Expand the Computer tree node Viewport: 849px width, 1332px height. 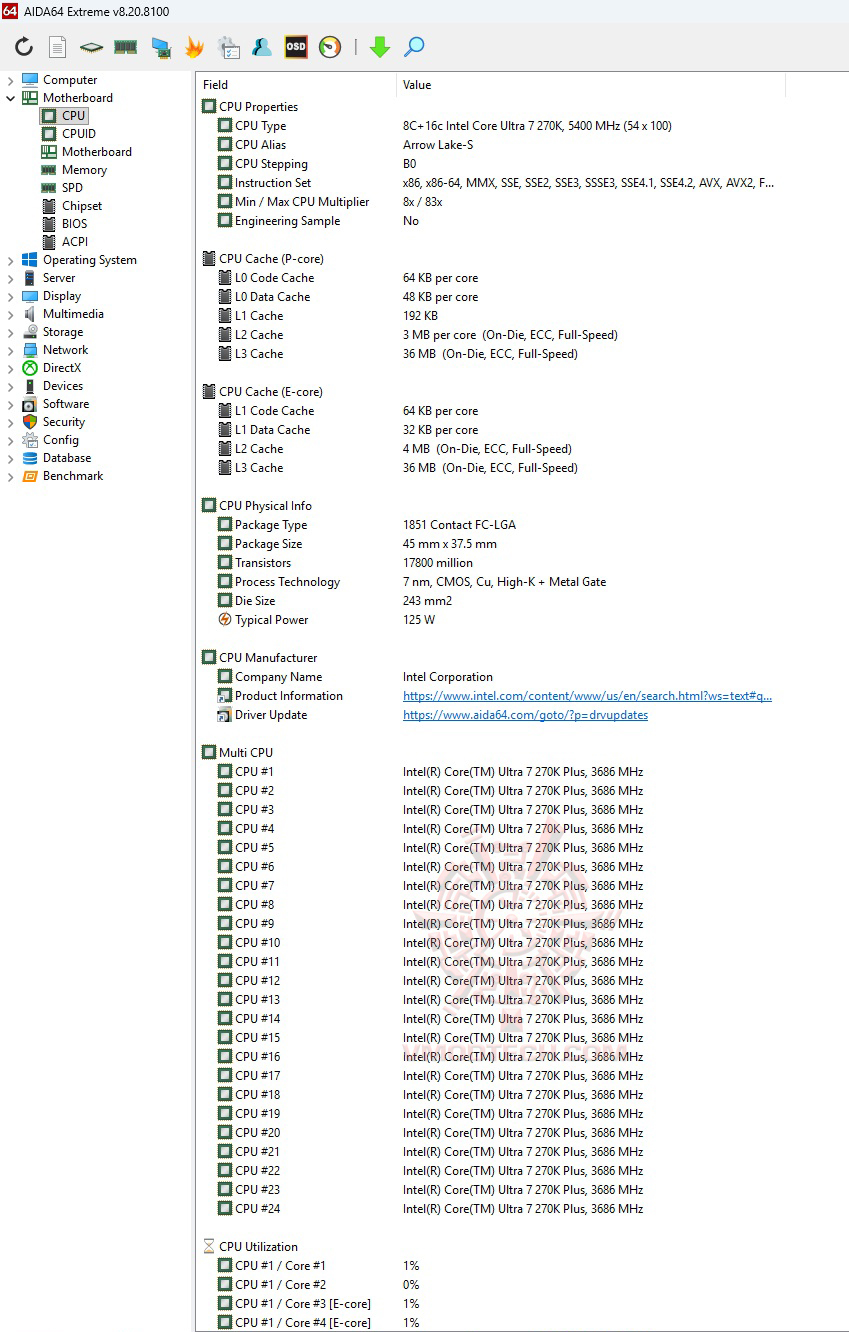11,80
